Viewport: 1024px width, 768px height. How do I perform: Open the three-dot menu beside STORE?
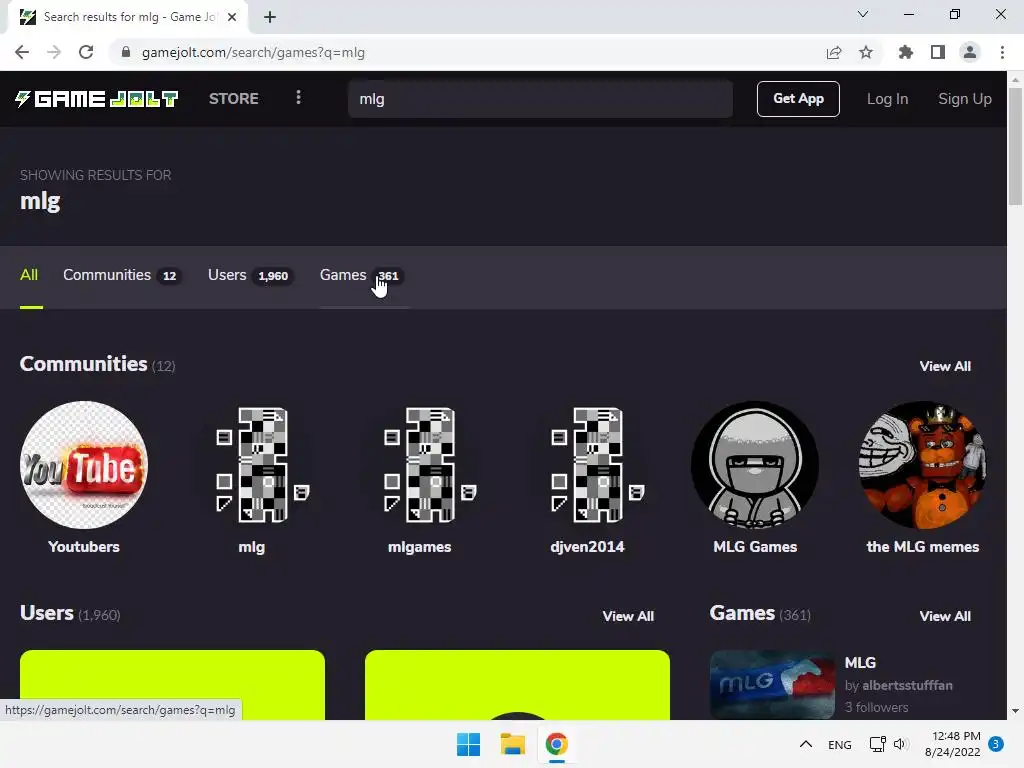(x=298, y=97)
